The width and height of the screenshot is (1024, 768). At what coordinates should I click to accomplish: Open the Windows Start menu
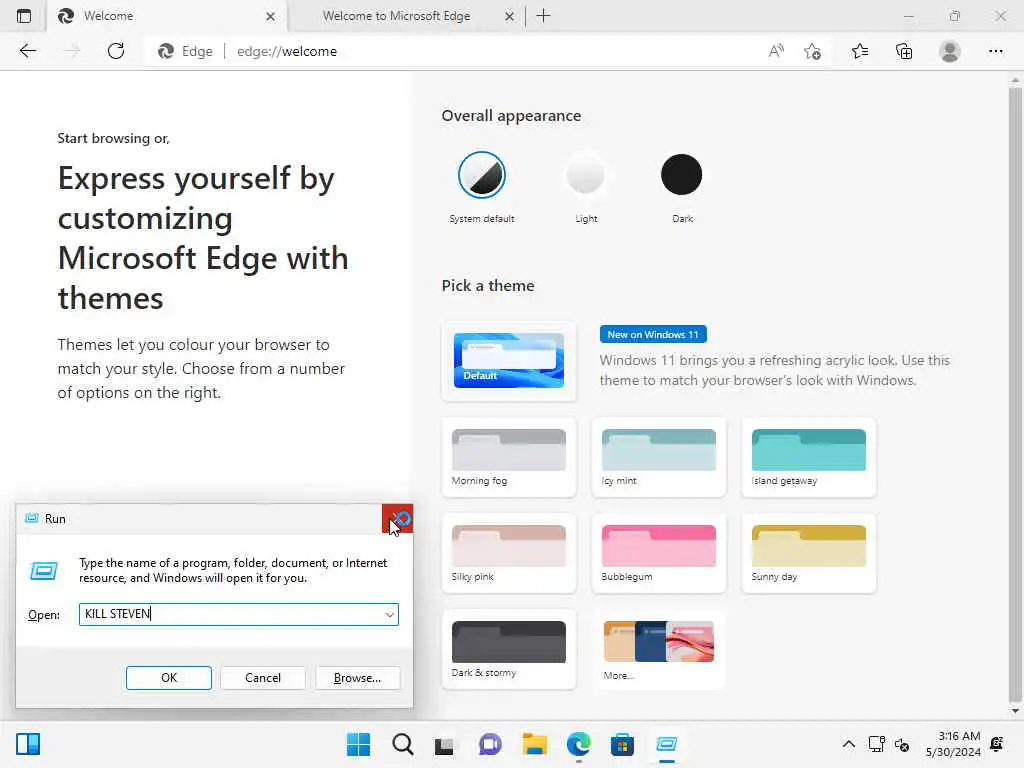[358, 744]
